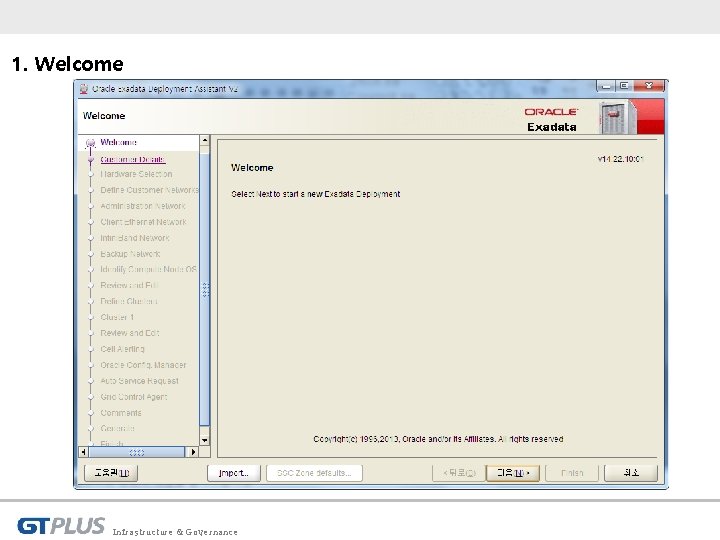Viewport: 720px width, 540px height.
Task: Click the SSC Zone defaults button
Action: click(x=314, y=472)
